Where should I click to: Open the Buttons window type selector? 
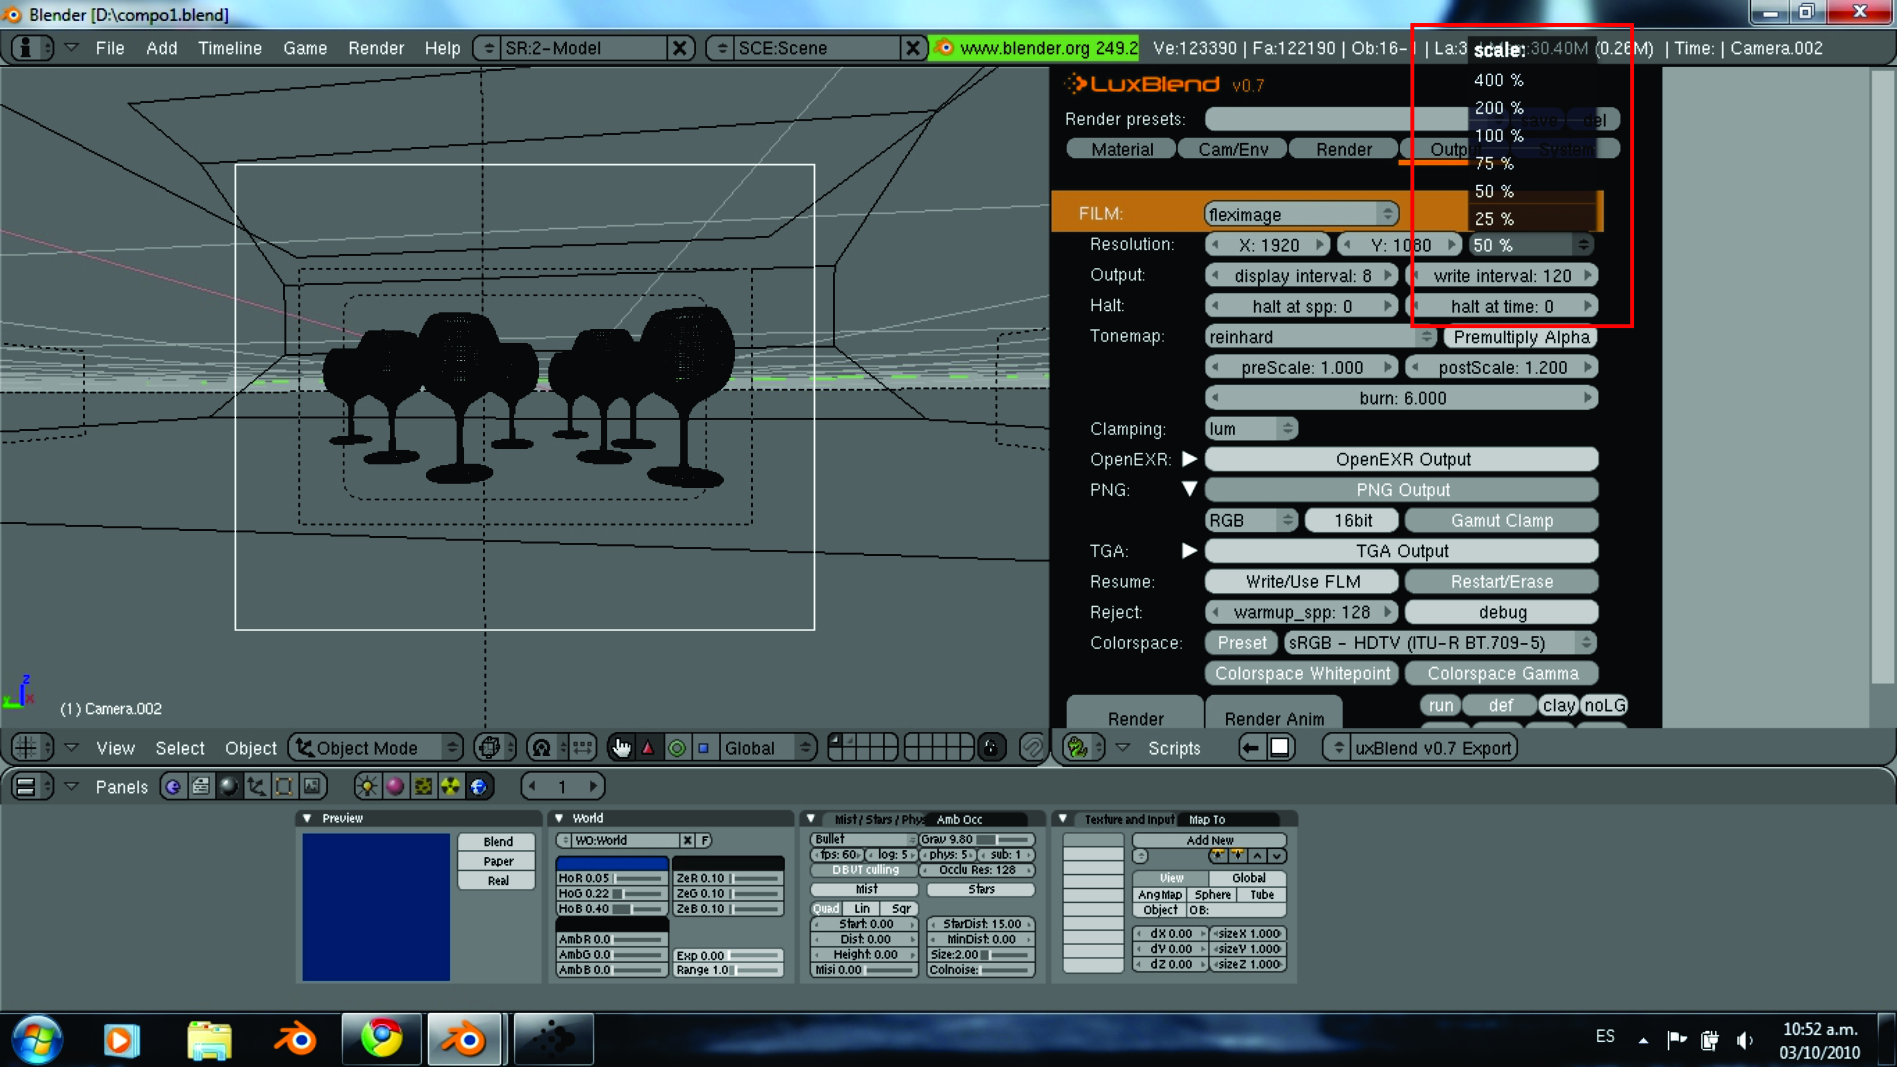click(x=31, y=787)
